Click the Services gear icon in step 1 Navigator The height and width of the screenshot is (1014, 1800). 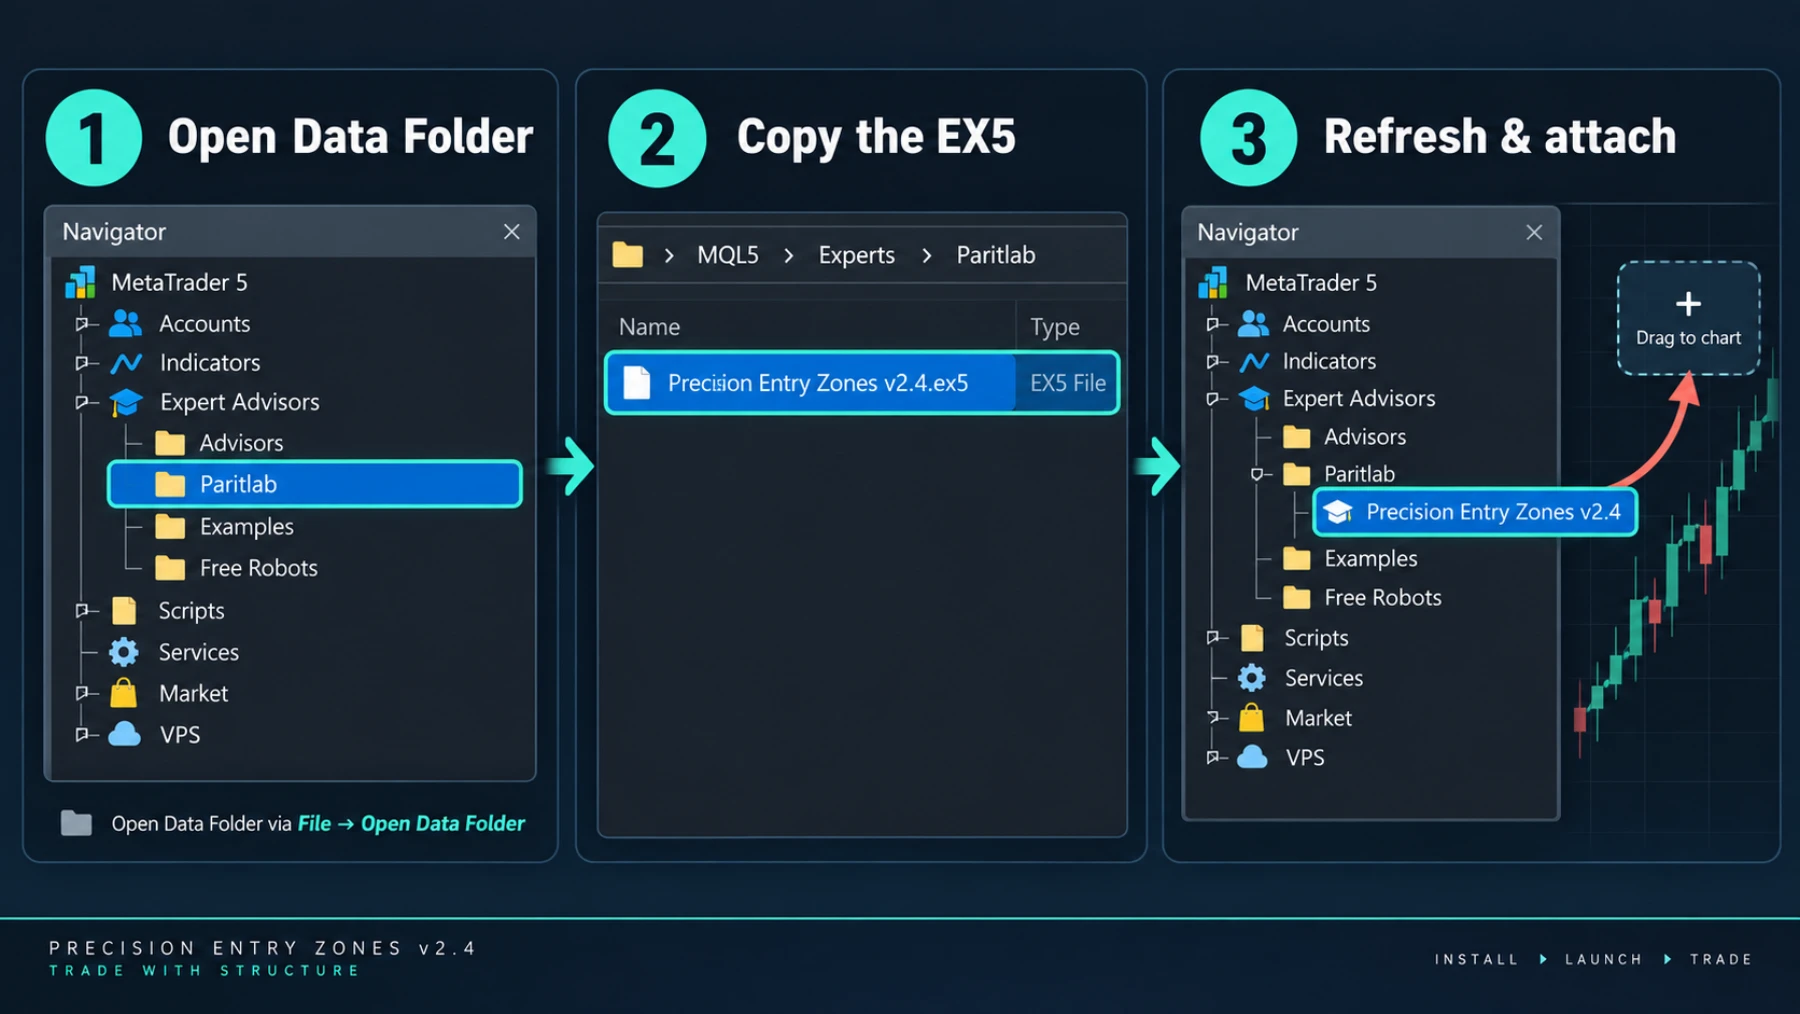(x=124, y=652)
